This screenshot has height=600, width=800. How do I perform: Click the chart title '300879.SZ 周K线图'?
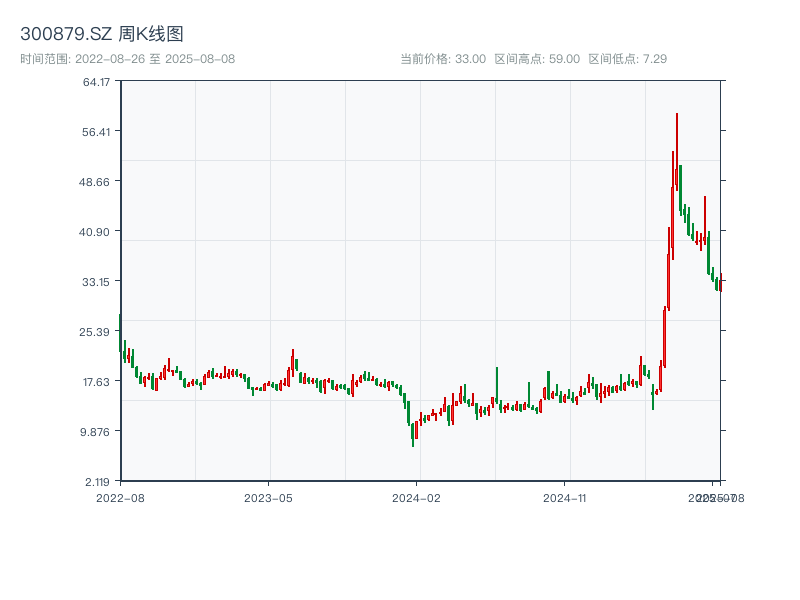pos(102,34)
